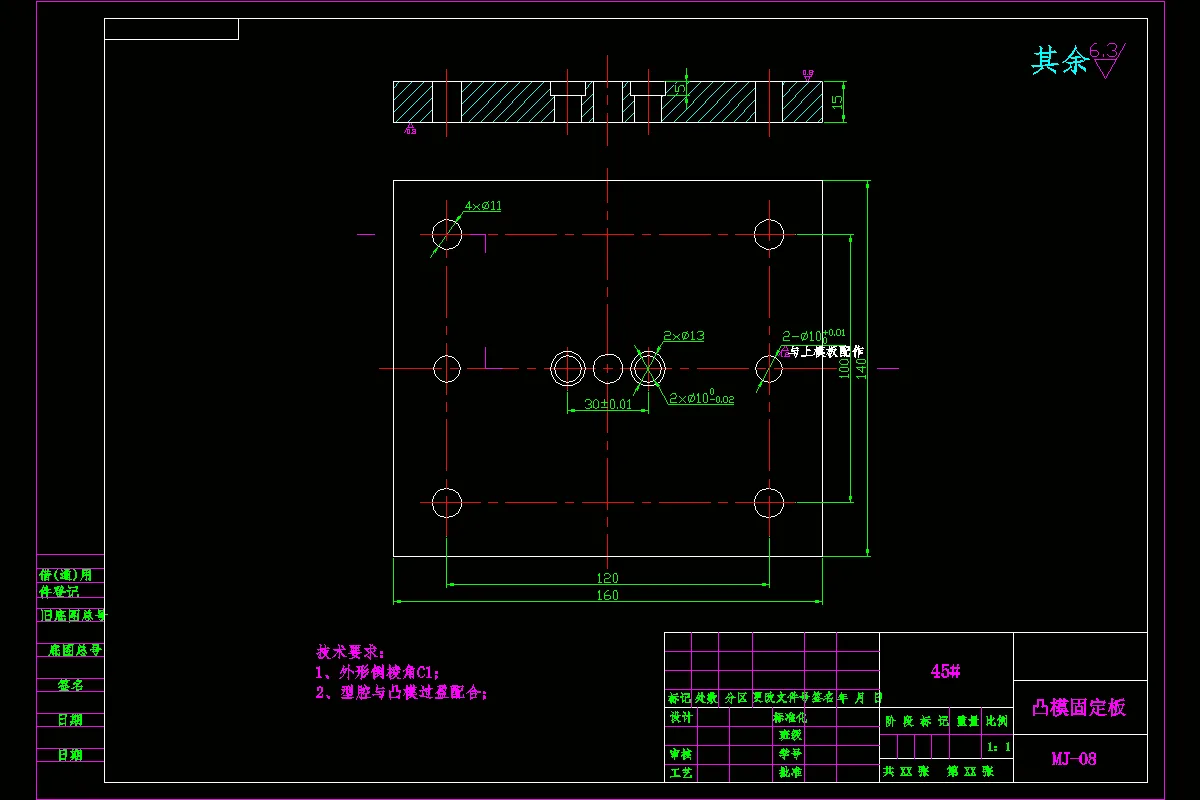Select the 45# material text
1200x800 pixels.
click(x=945, y=672)
